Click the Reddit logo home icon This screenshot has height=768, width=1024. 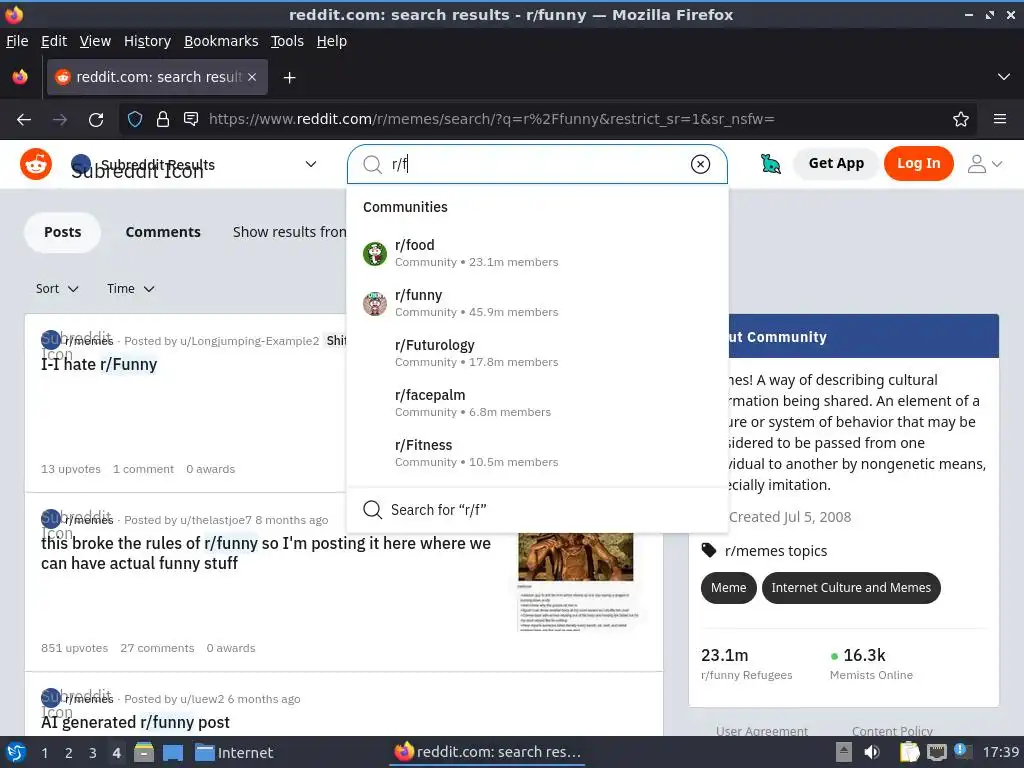[36, 164]
